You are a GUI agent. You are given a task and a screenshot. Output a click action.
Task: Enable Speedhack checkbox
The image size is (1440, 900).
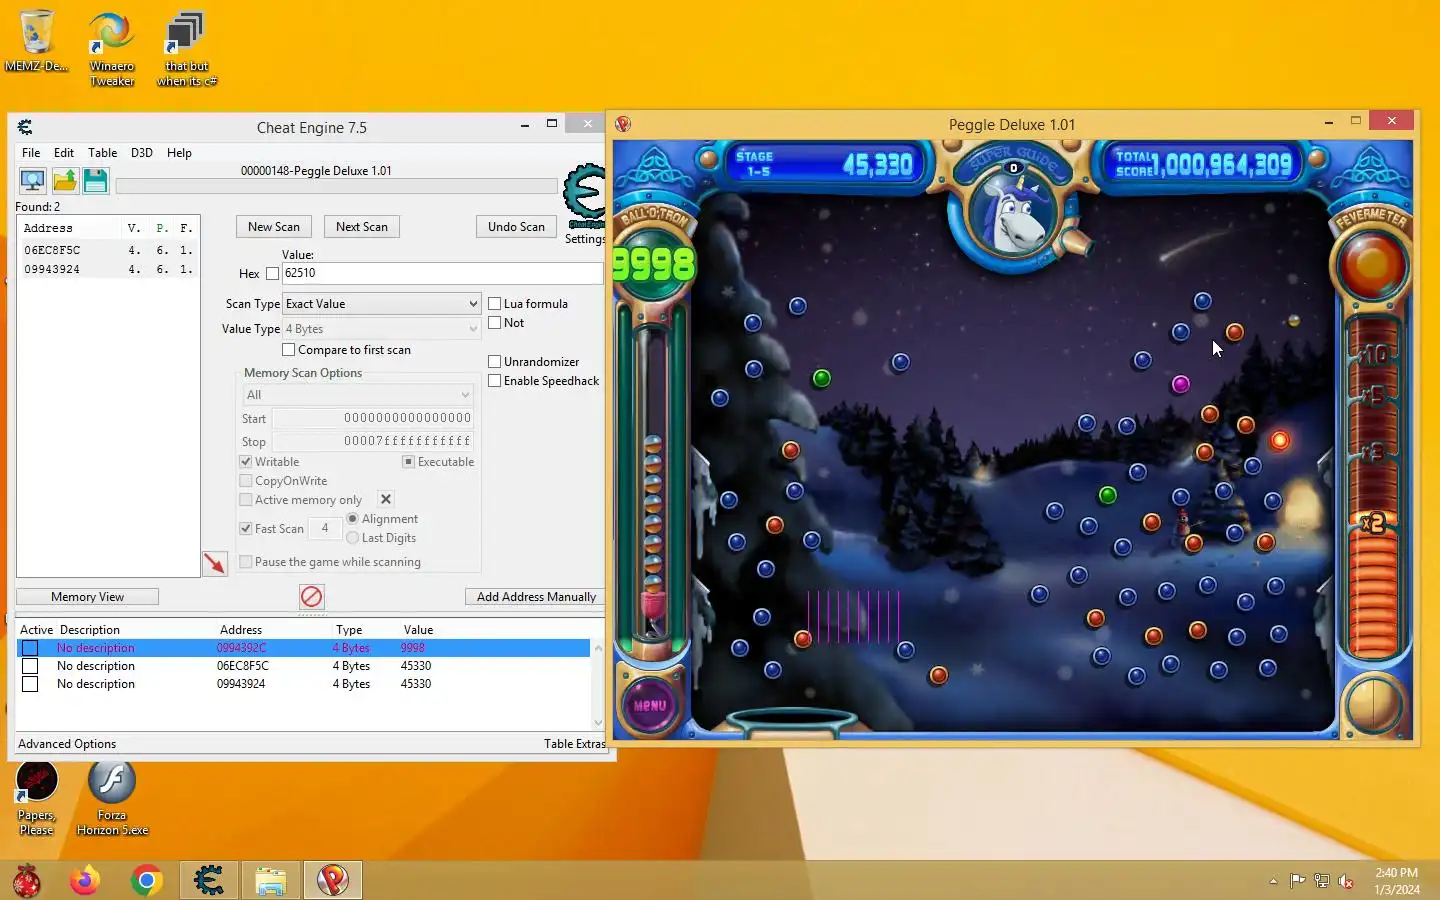click(x=494, y=381)
